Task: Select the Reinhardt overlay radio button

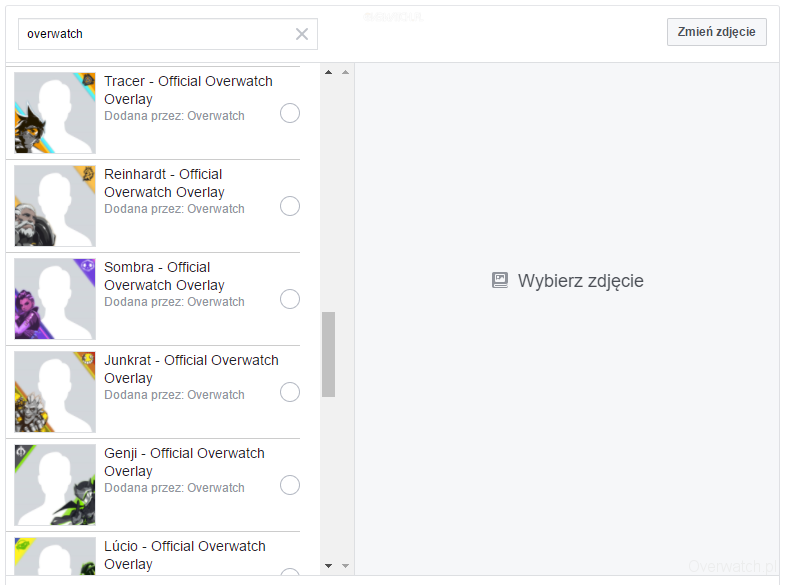Action: click(290, 206)
